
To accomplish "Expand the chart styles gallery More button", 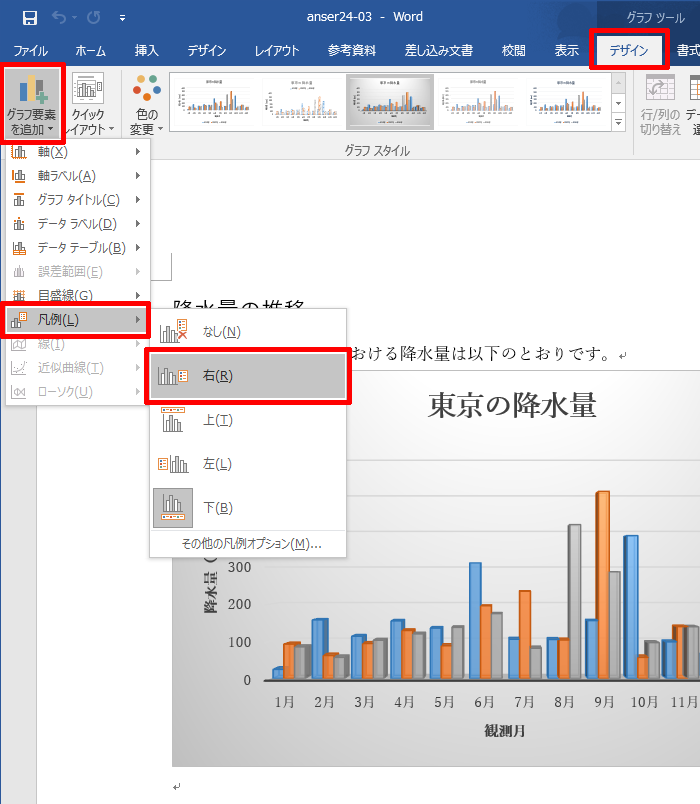I will (x=619, y=123).
